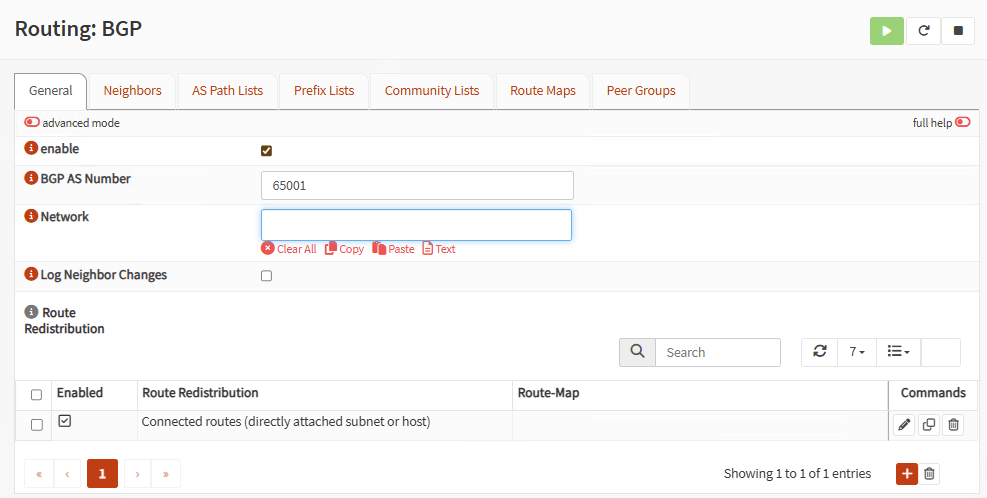The image size is (987, 498).
Task: Open the rows-per-page dropdown showing 7
Action: click(x=857, y=352)
